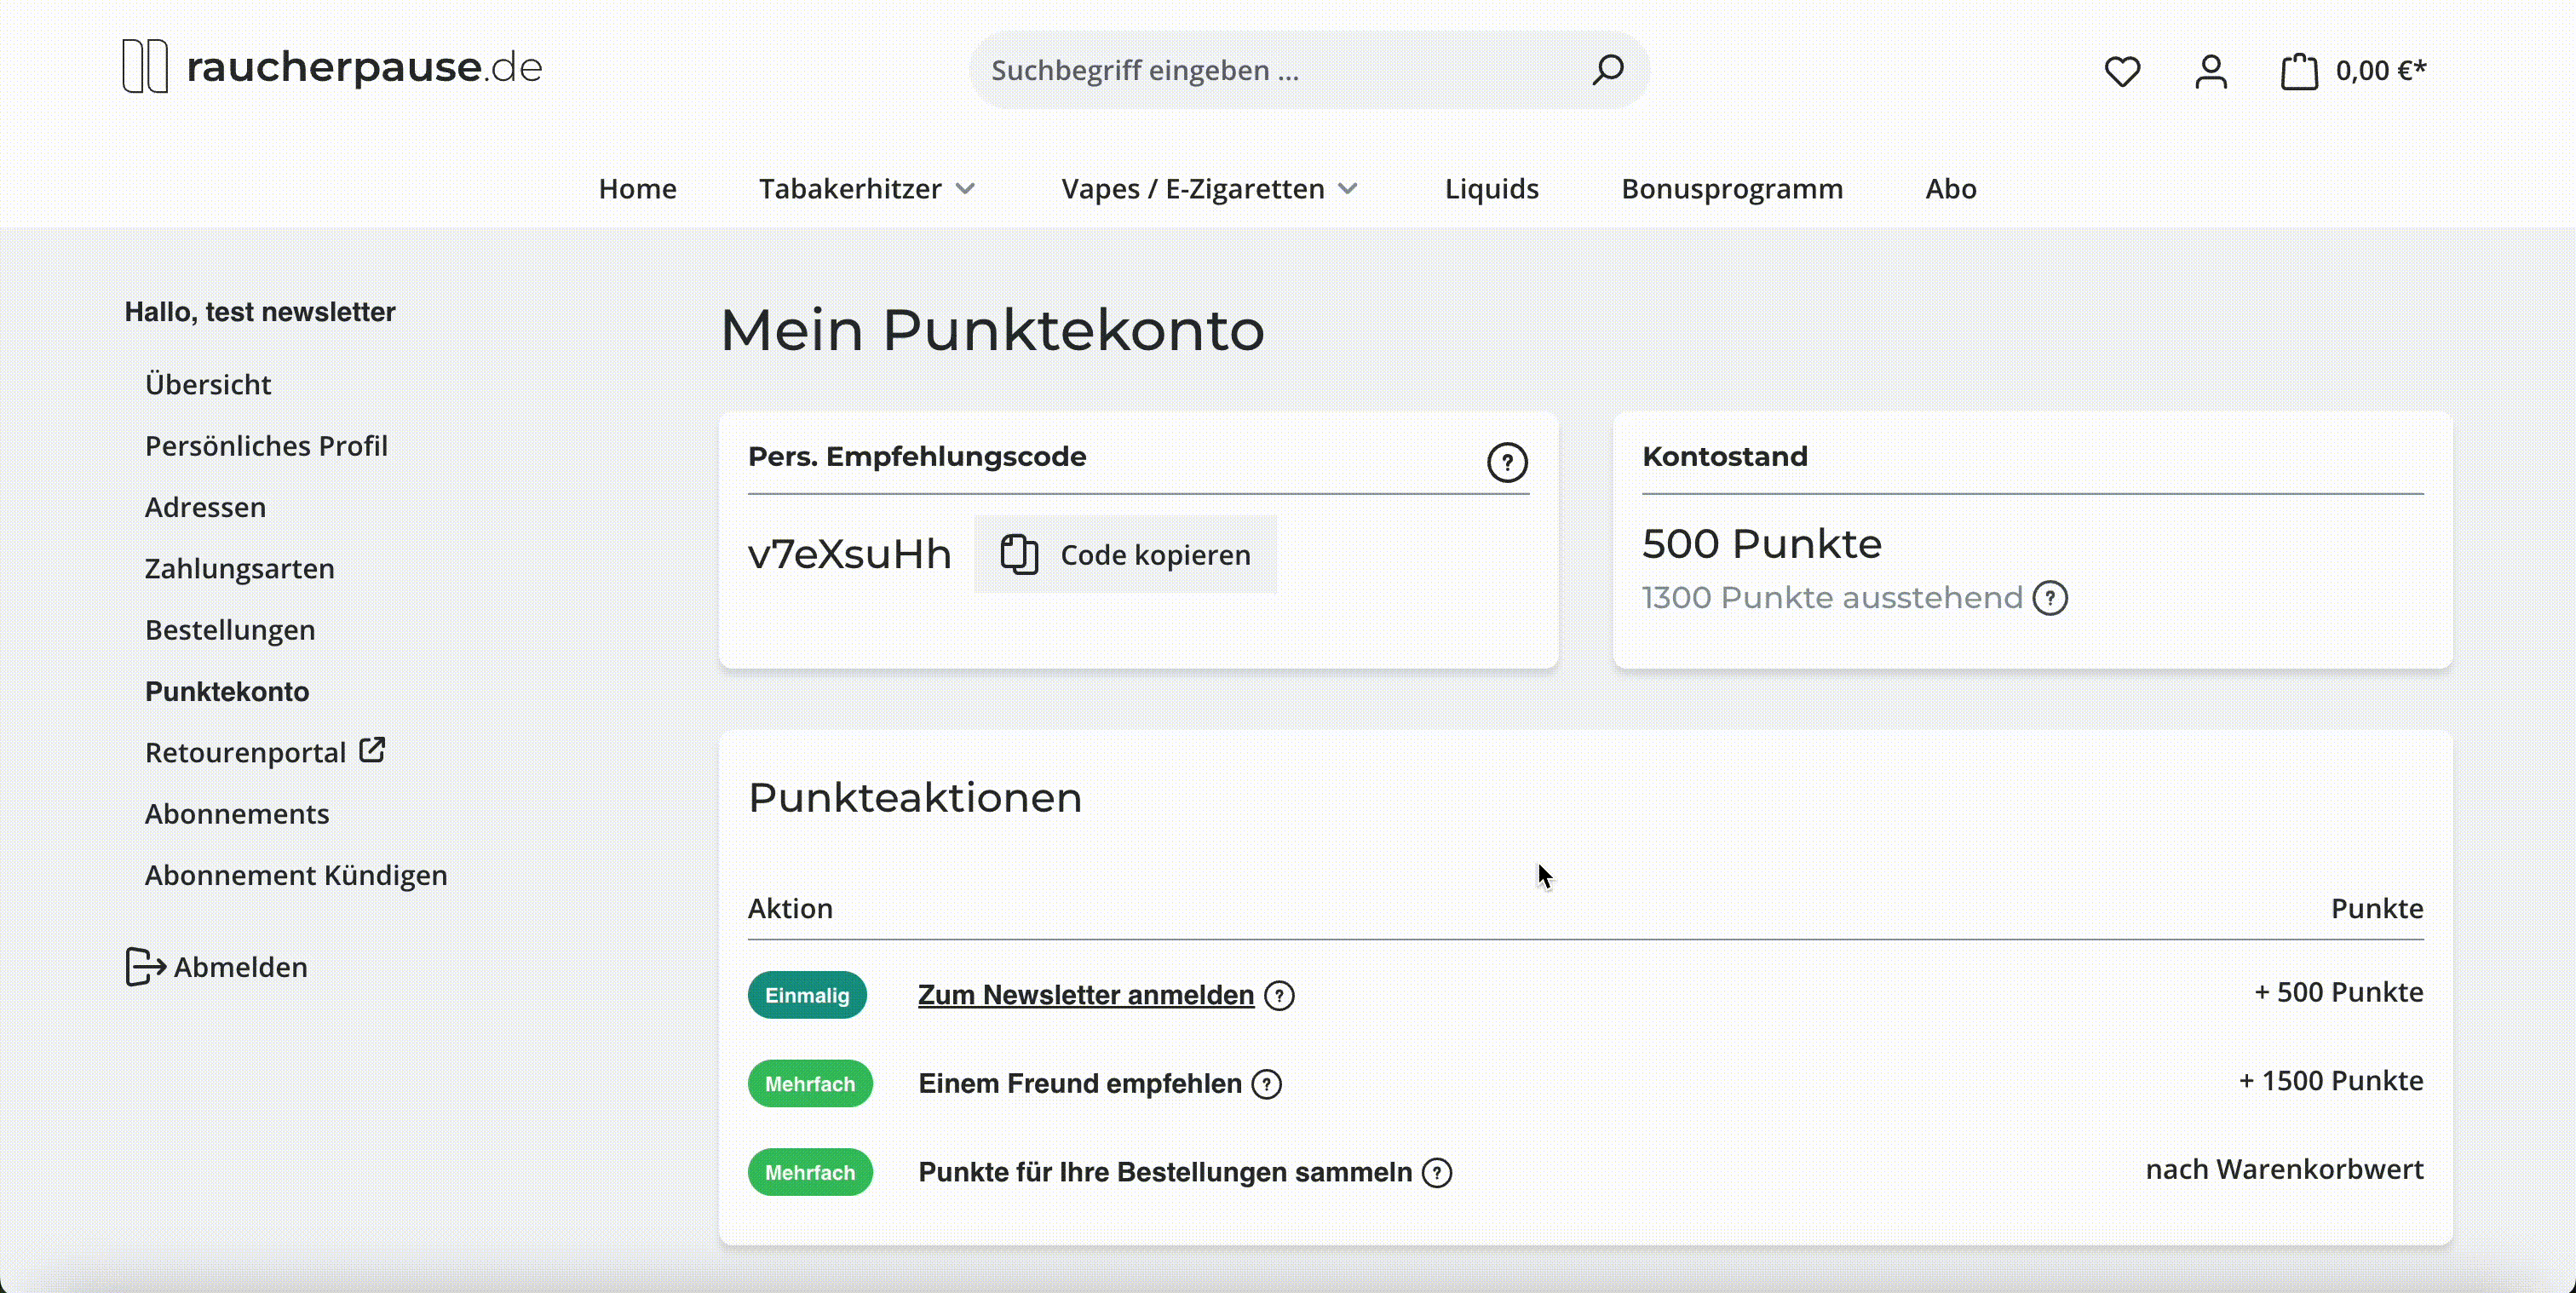Open the Bonusprogramm menu item
Screen dimensions: 2576x1293
coord(1732,189)
